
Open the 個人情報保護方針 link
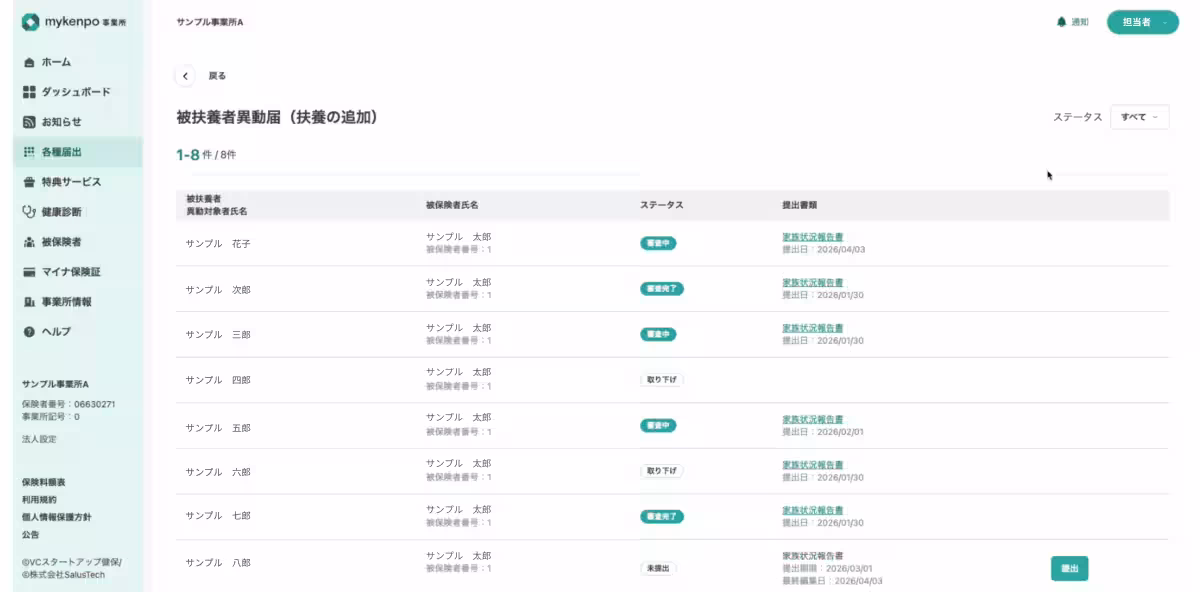click(x=56, y=517)
